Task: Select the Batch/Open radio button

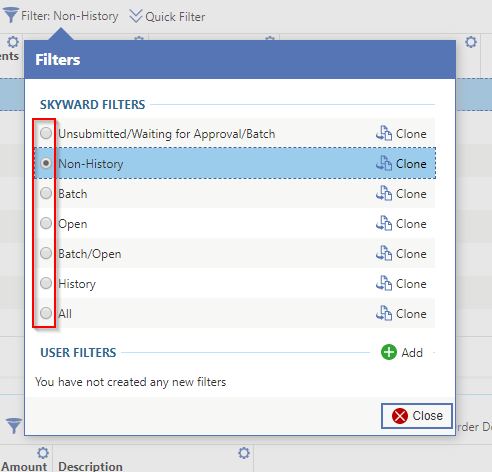Action: [46, 253]
